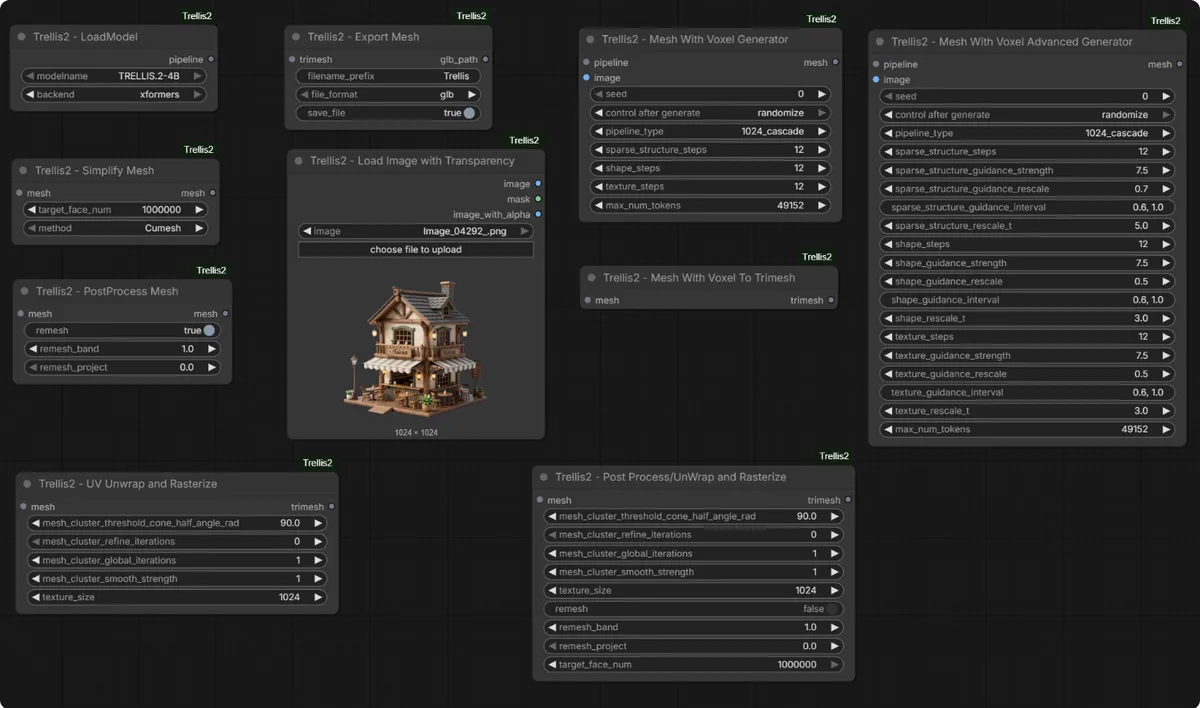Click the trimesh input socket on Export Mesh node
This screenshot has height=708, width=1200.
(x=292, y=60)
